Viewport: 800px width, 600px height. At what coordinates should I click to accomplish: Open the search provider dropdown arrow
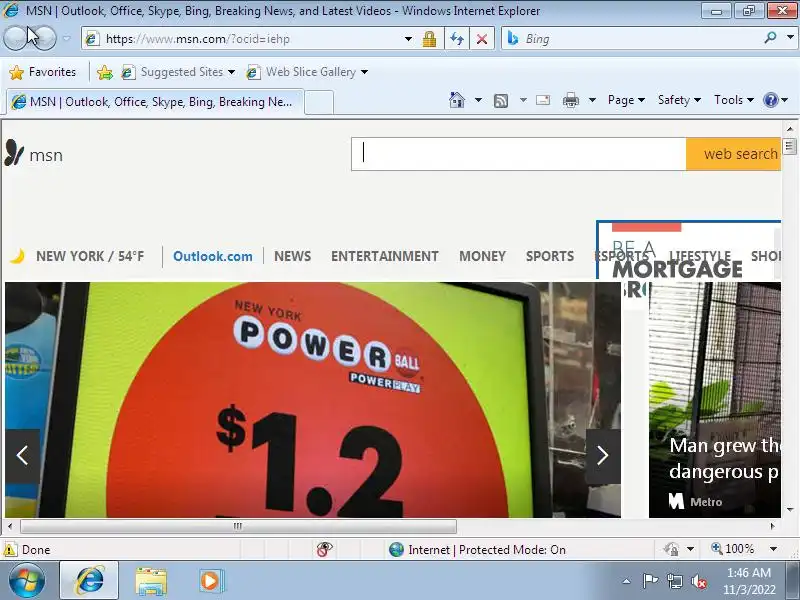click(790, 38)
